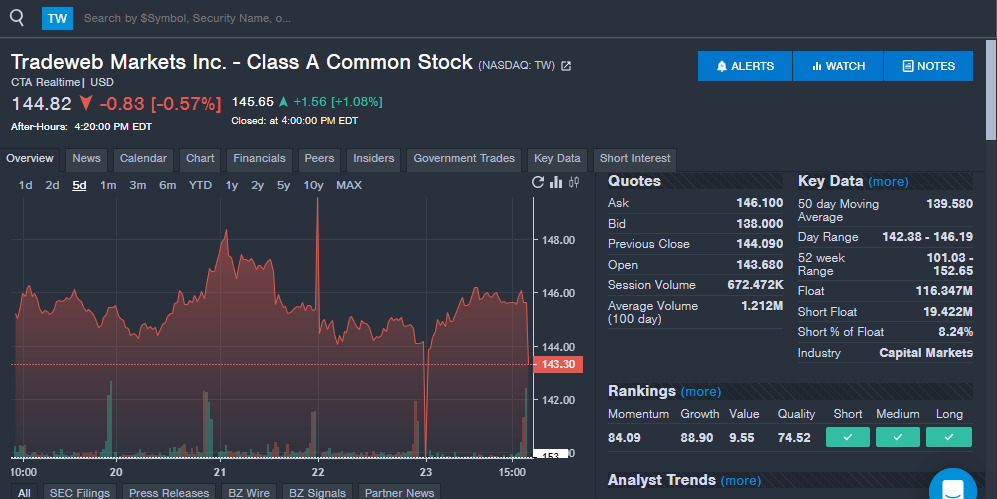997x499 pixels.
Task: Open Key Data (more) link
Action: click(x=888, y=182)
